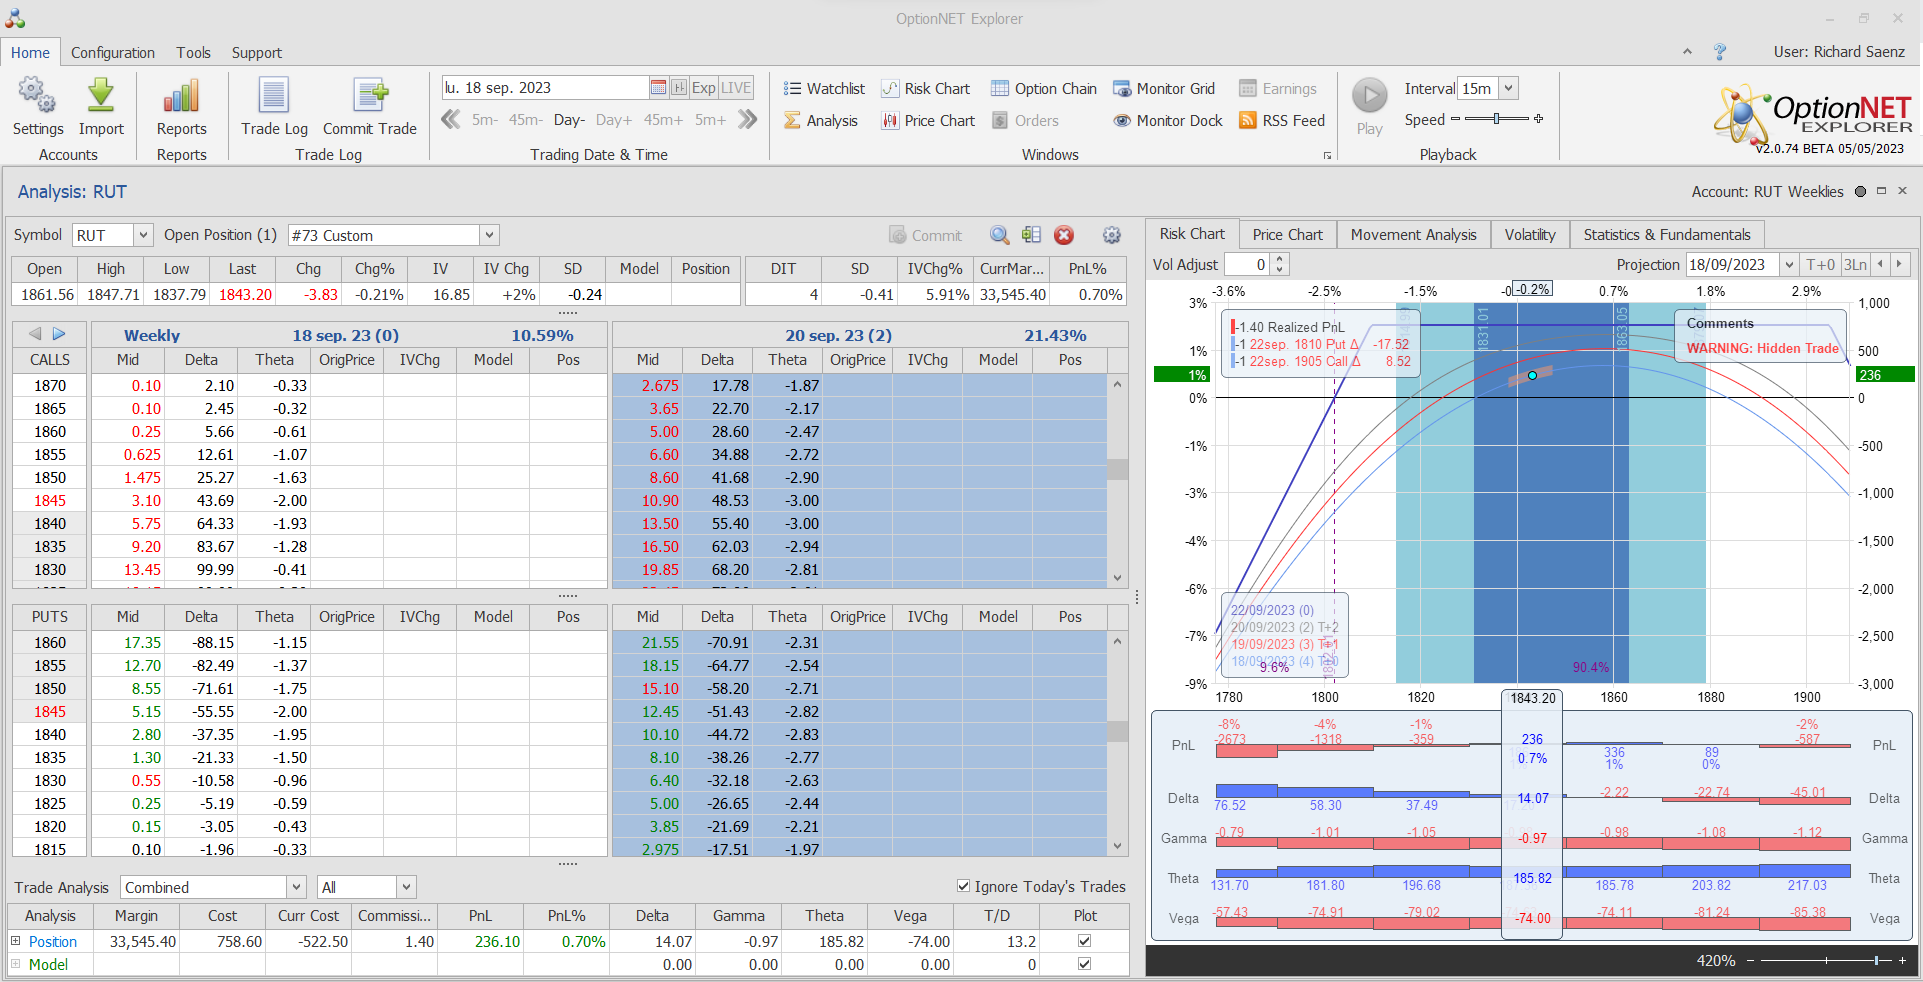The width and height of the screenshot is (1923, 982).
Task: Expand the Position row in Trade Analysis
Action: [x=15, y=941]
